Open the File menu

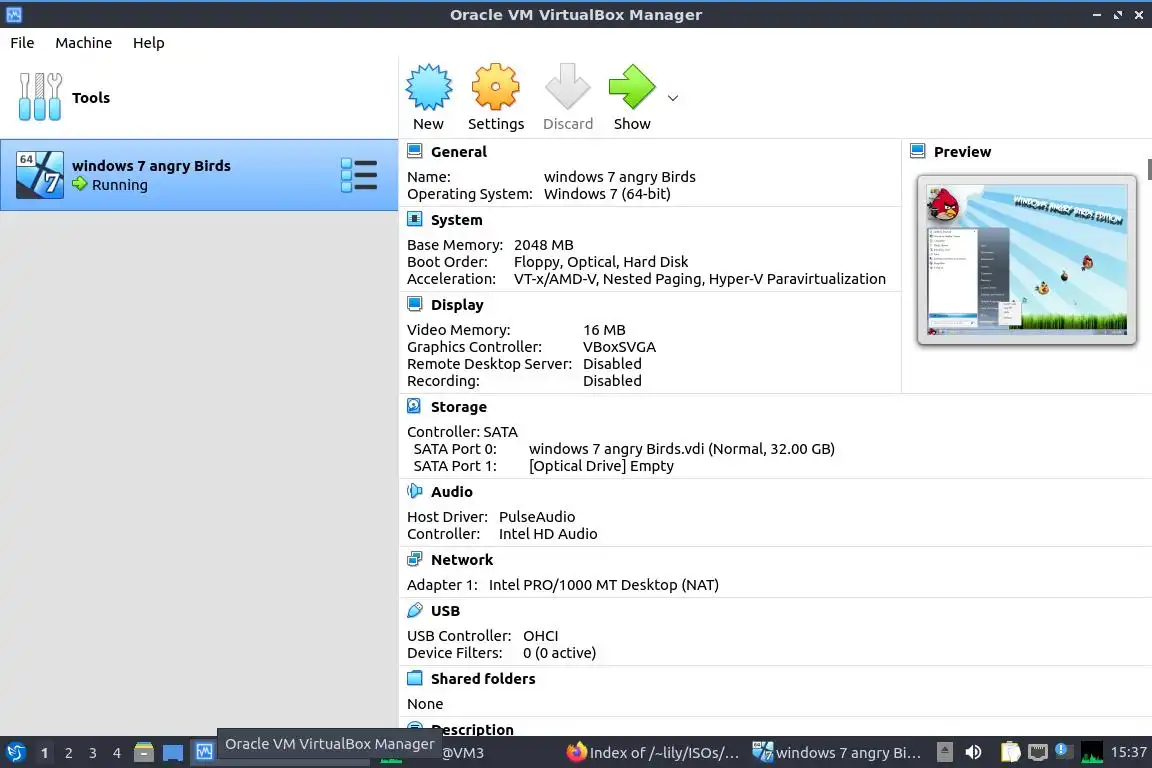click(22, 43)
